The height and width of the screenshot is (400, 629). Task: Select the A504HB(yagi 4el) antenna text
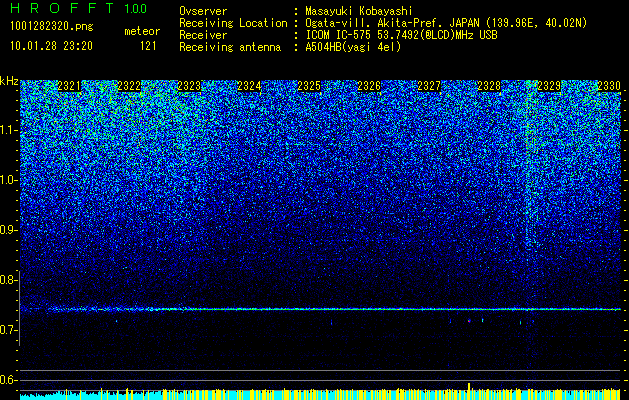tap(353, 47)
